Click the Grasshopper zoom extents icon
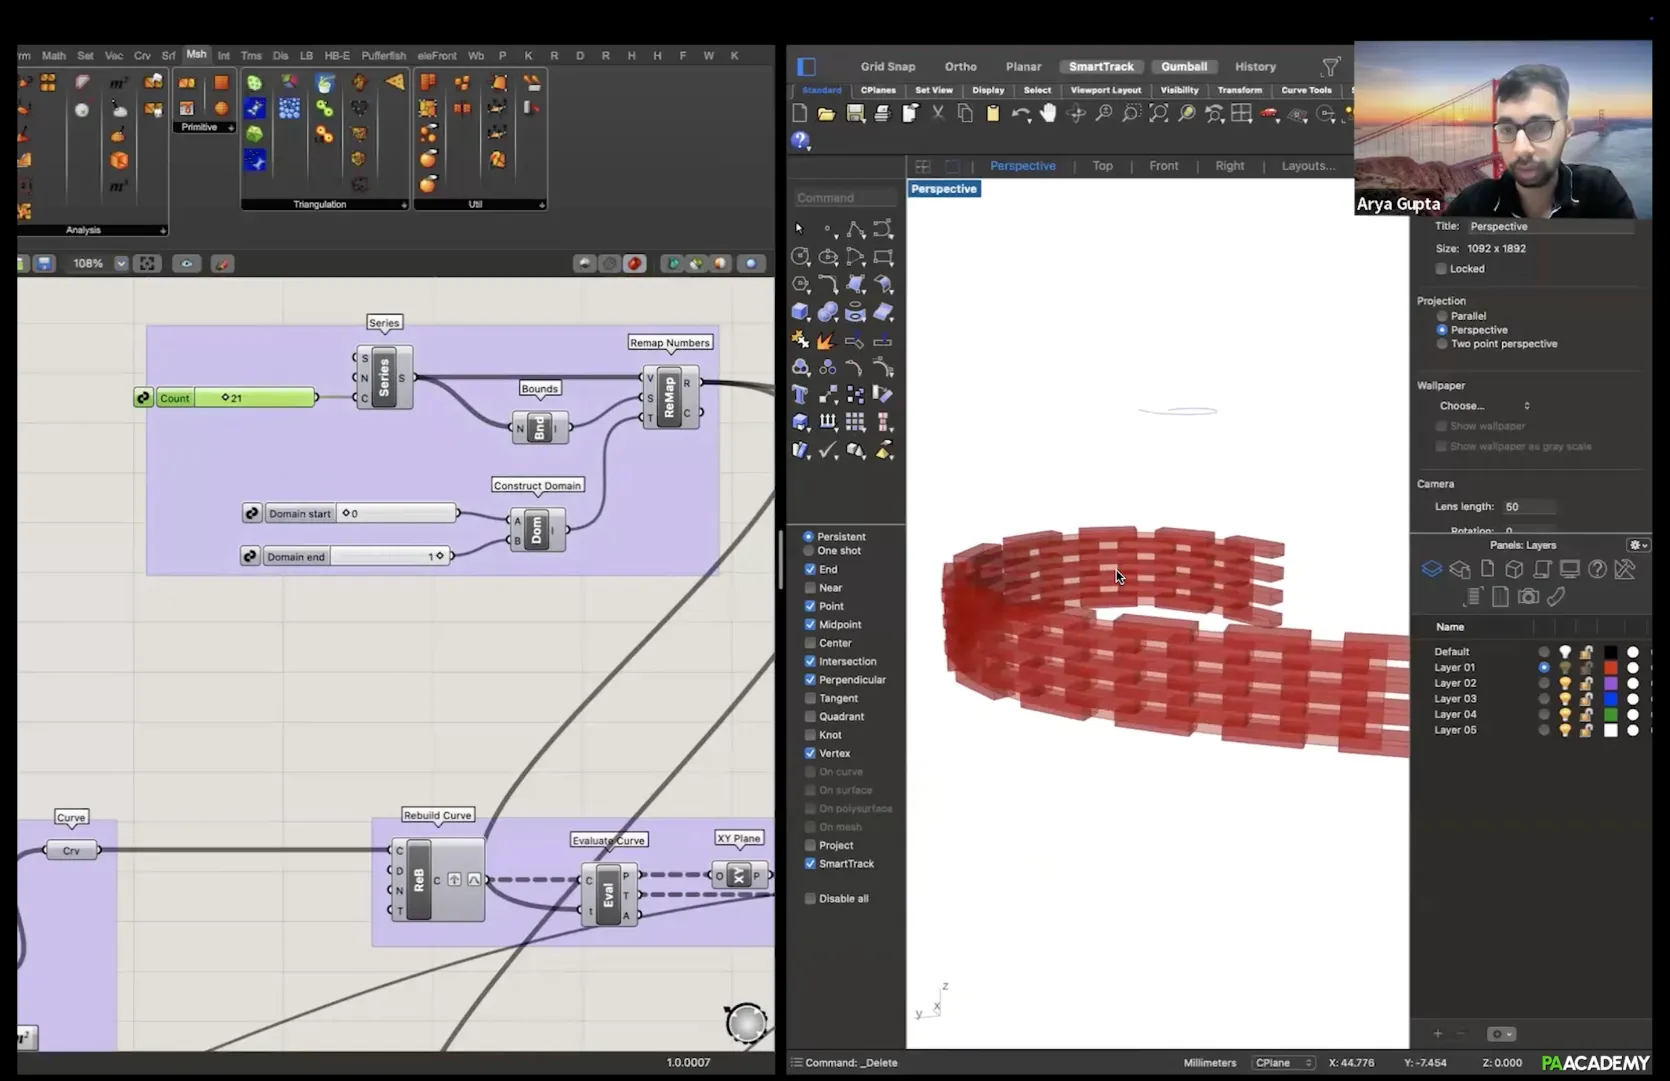The height and width of the screenshot is (1081, 1670). pyautogui.click(x=147, y=264)
